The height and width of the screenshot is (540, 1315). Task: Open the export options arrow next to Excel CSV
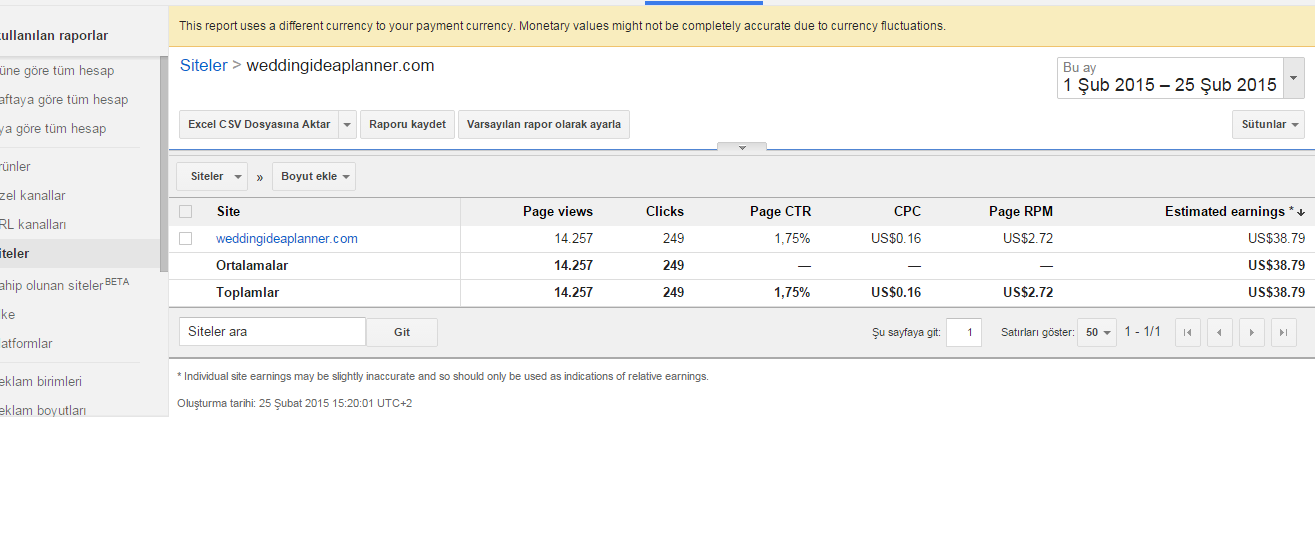click(347, 125)
